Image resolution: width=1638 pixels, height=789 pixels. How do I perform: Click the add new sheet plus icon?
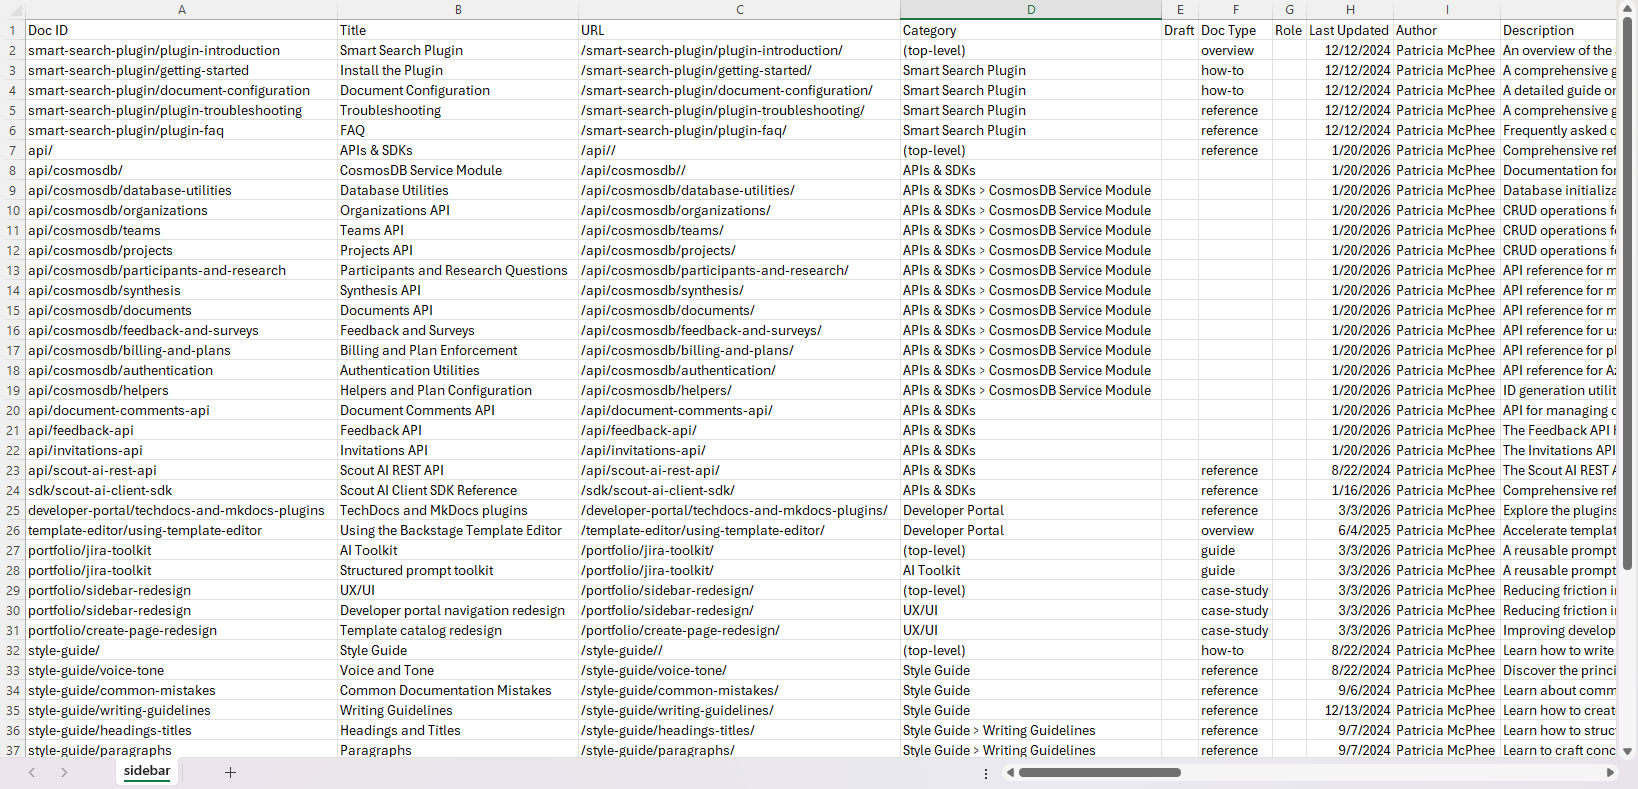click(230, 772)
